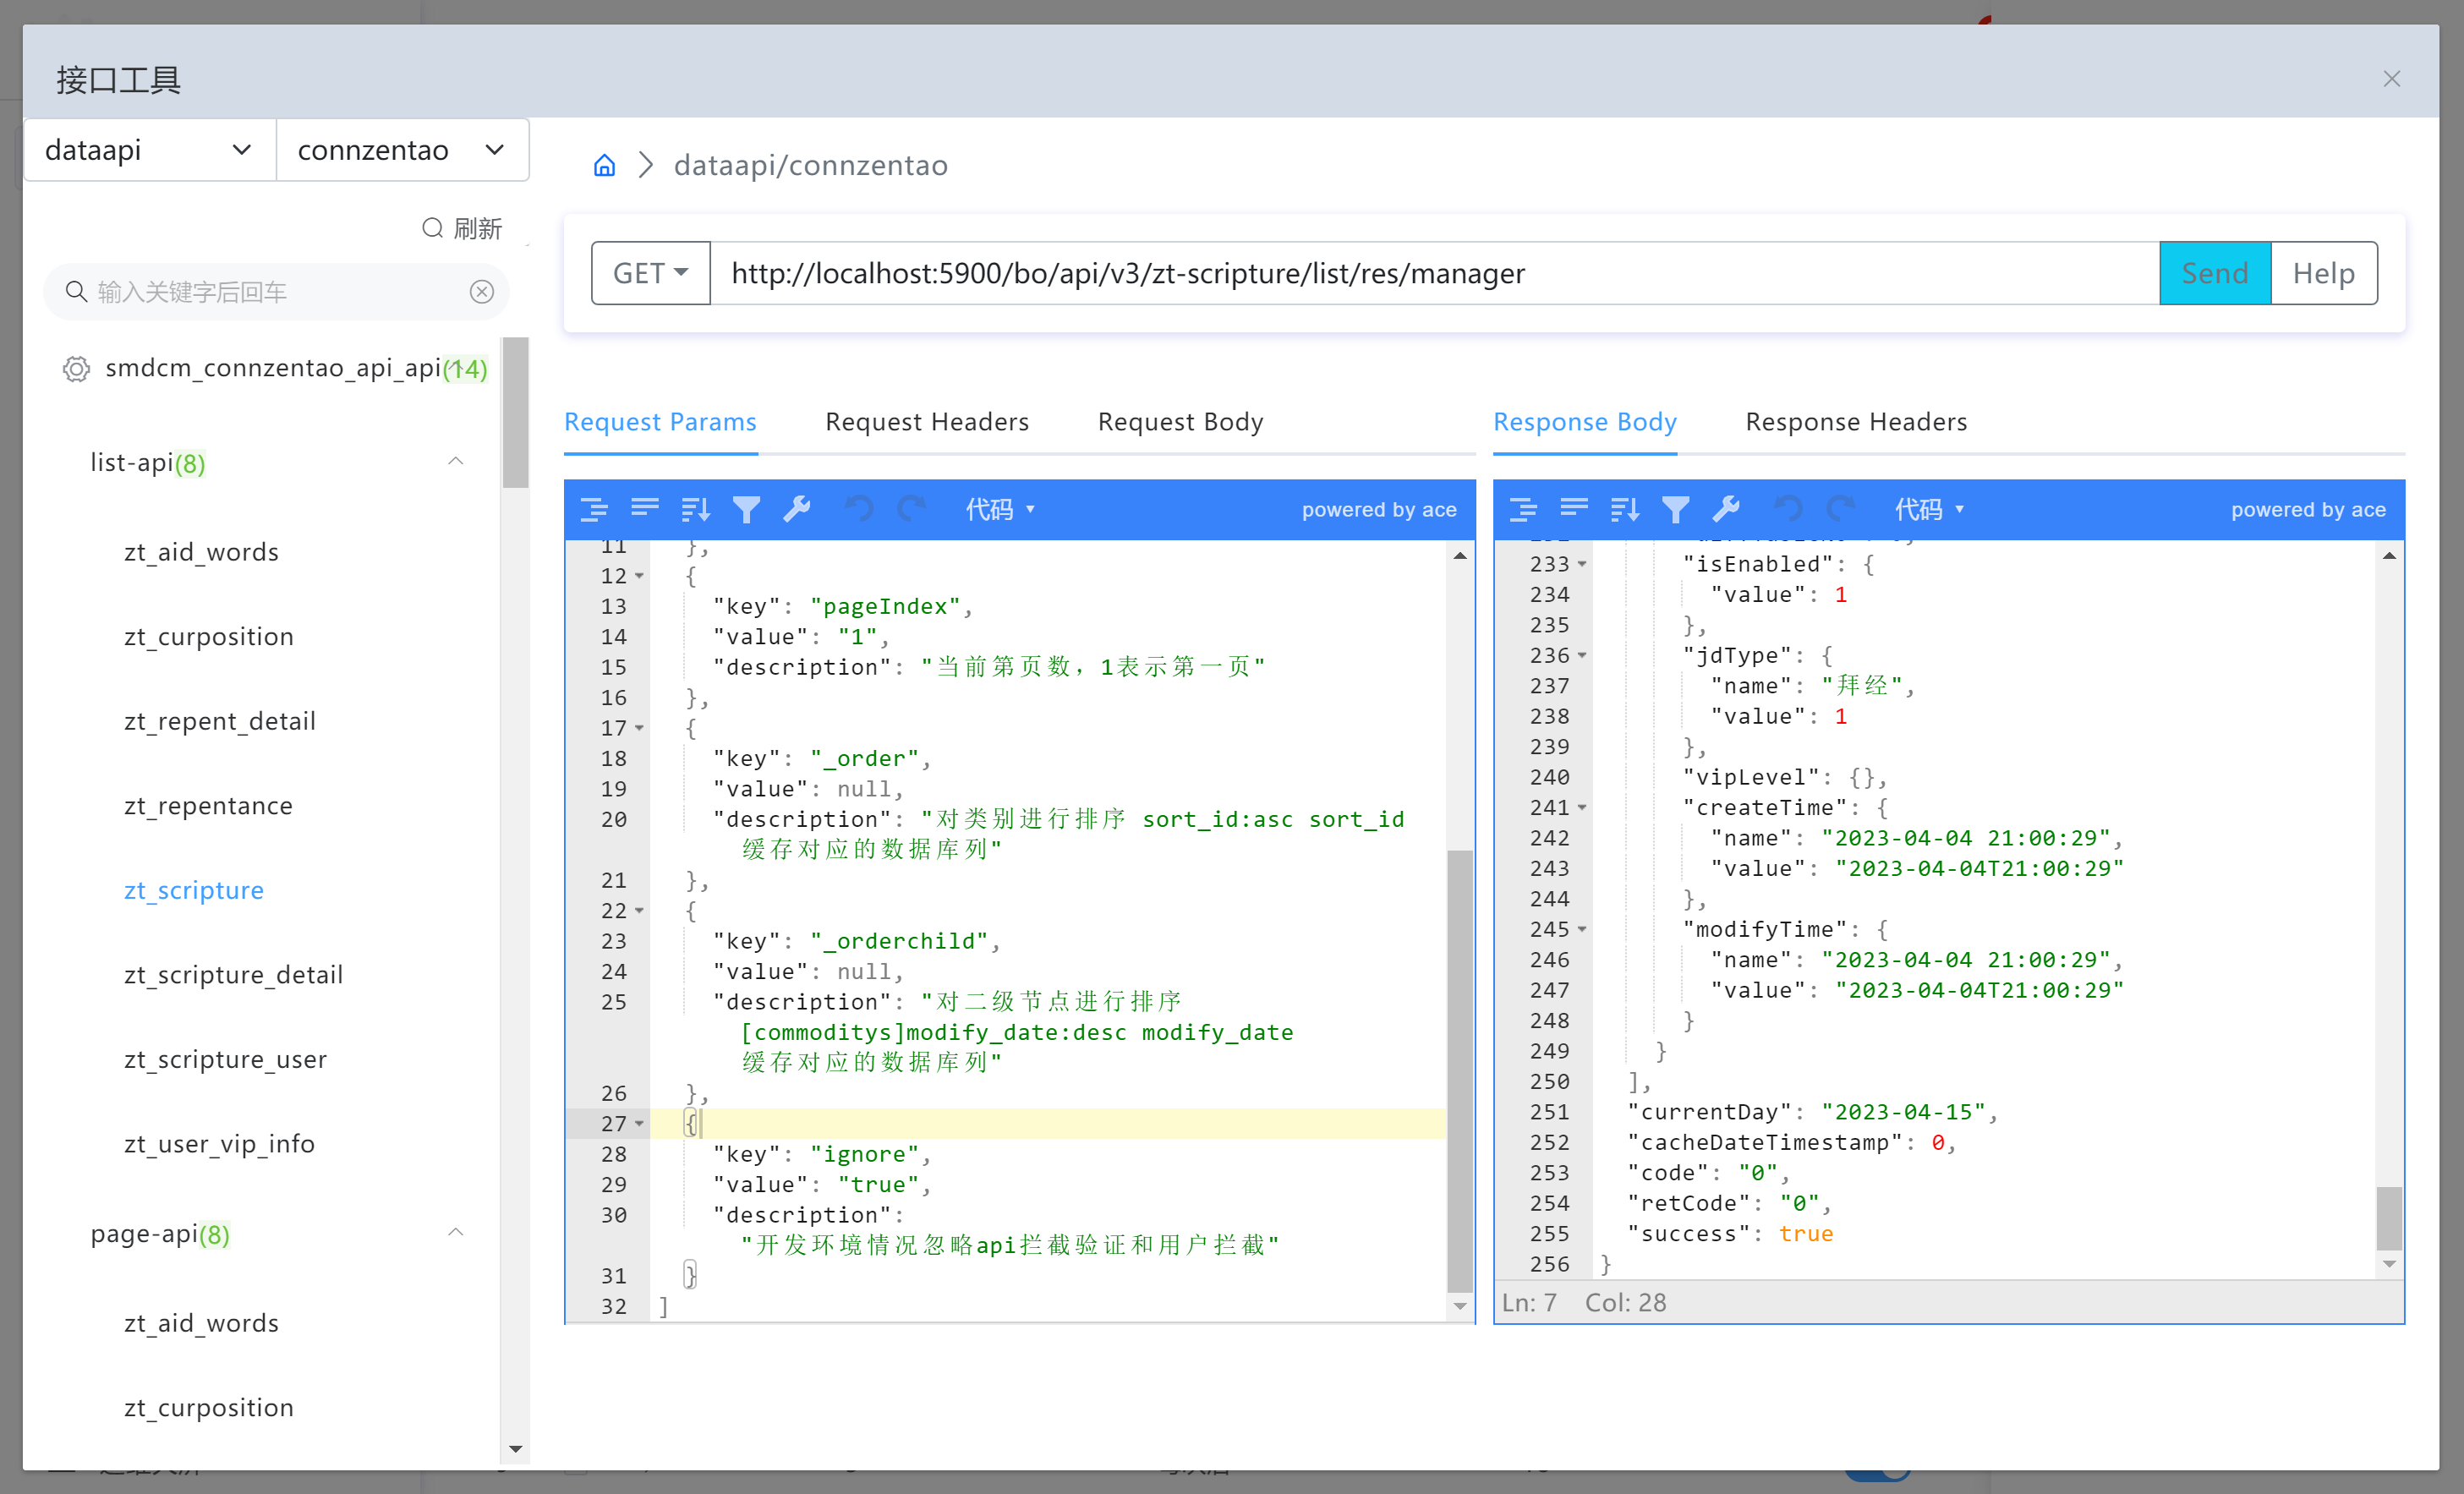Click the request URL input field
This screenshot has height=1494, width=2464.
(1434, 273)
